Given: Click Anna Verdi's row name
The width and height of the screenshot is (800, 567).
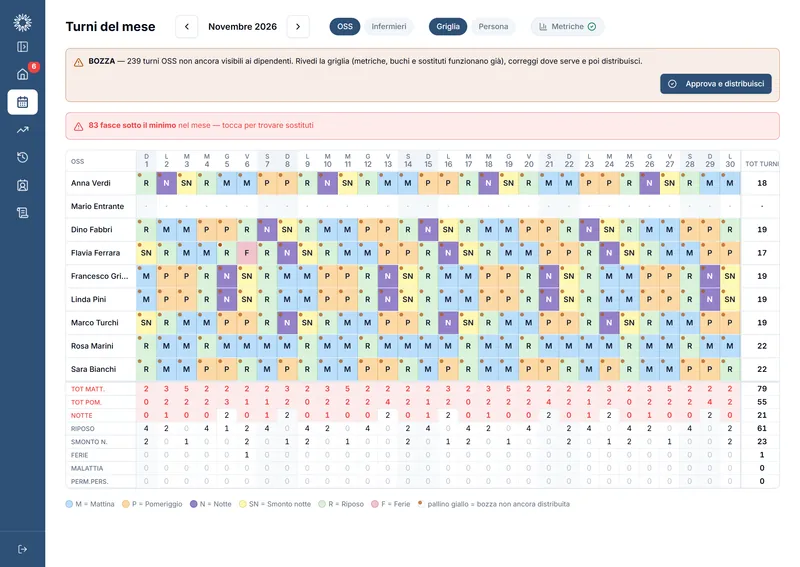Looking at the screenshot, I should [91, 183].
